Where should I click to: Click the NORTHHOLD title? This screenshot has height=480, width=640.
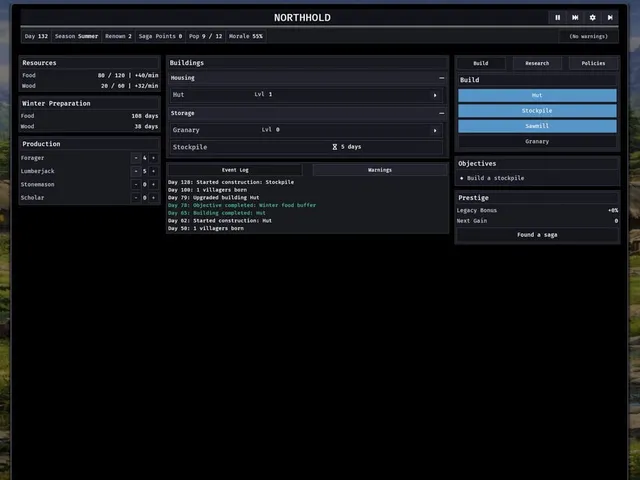click(302, 18)
